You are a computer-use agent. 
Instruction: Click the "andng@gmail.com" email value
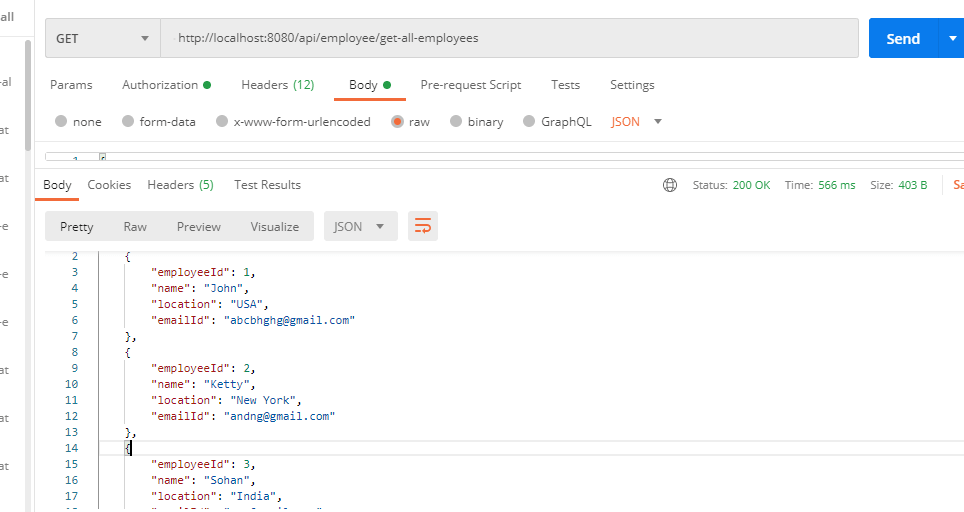pos(279,416)
